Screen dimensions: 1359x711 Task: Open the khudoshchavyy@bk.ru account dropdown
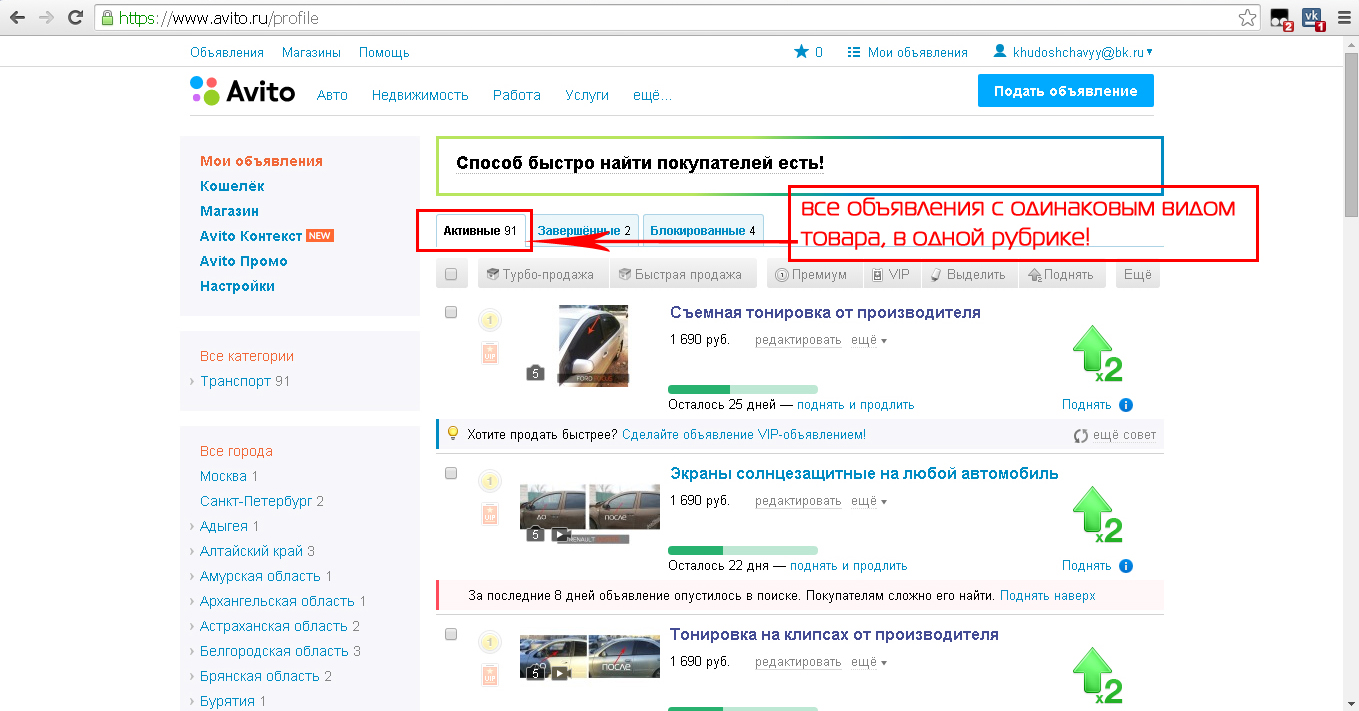1073,52
